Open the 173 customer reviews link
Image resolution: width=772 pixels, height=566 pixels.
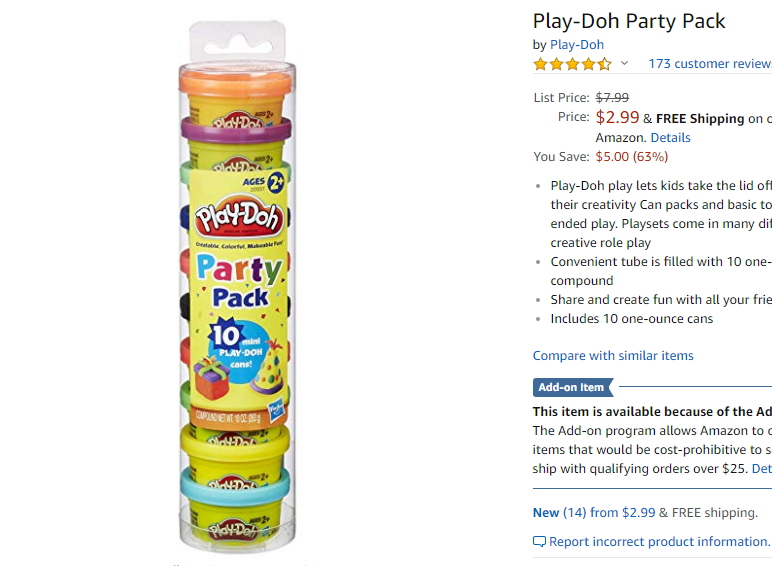pos(710,63)
